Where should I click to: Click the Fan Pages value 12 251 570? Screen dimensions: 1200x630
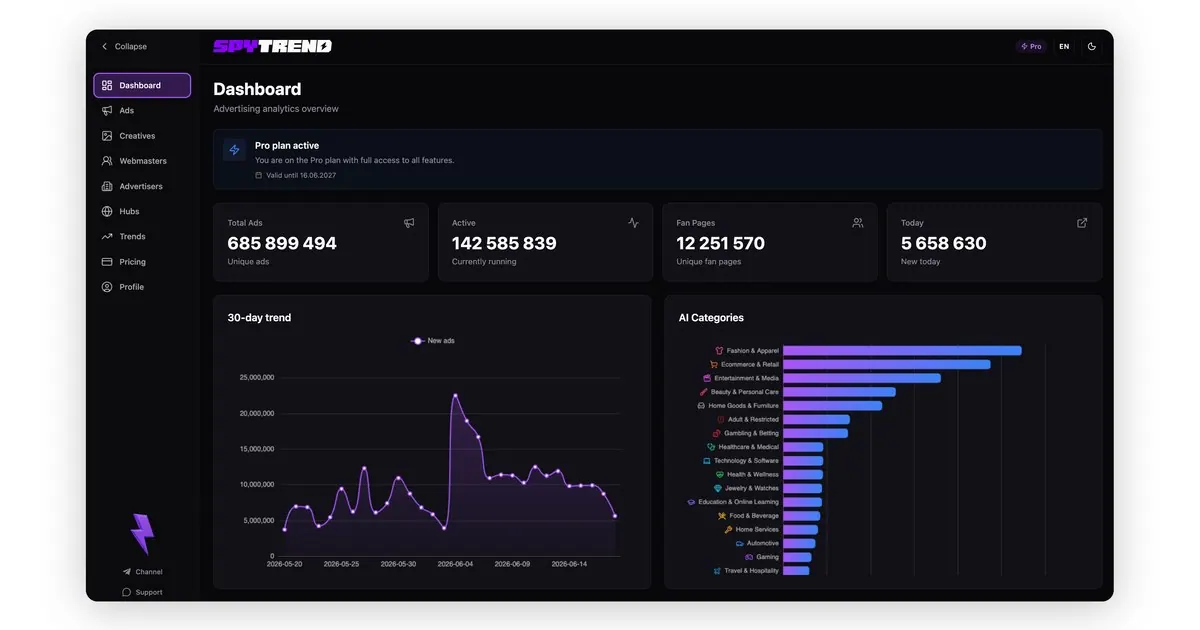pos(720,243)
